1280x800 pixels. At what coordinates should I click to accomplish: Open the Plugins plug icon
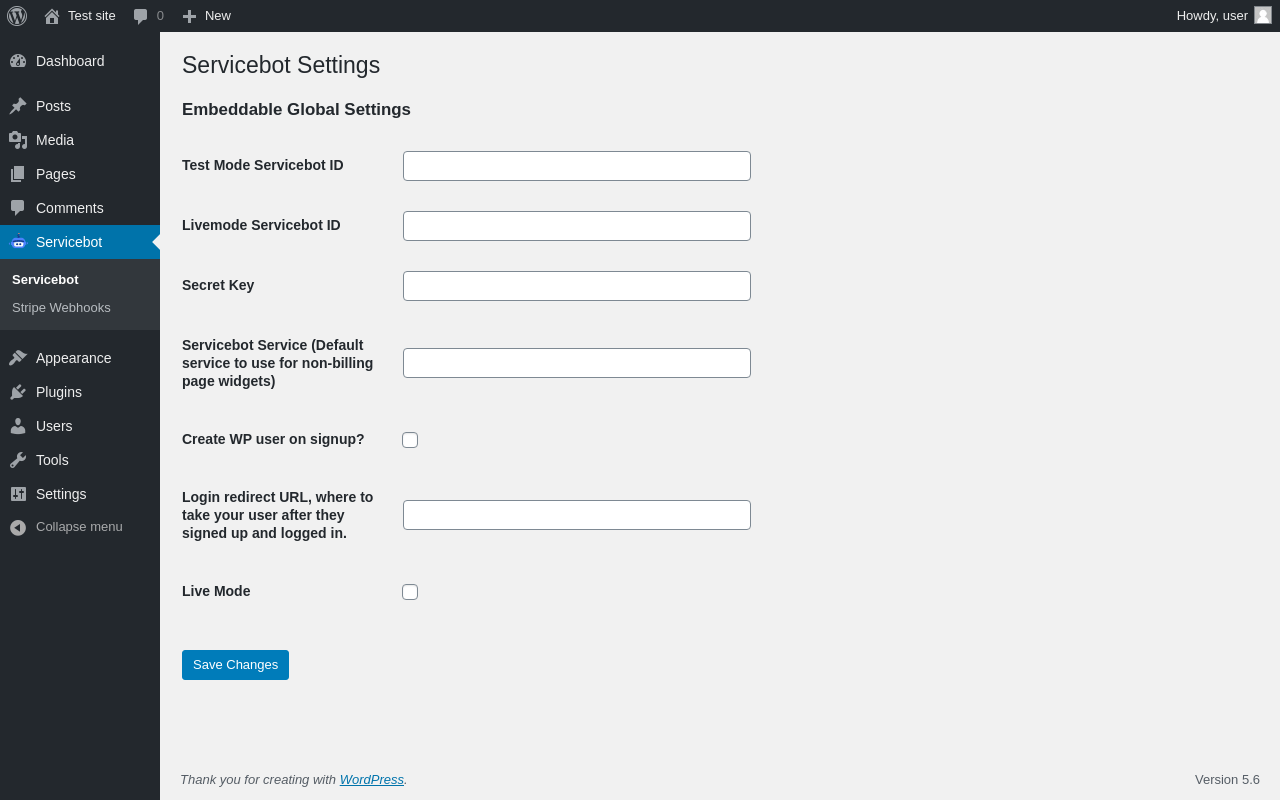(x=18, y=392)
